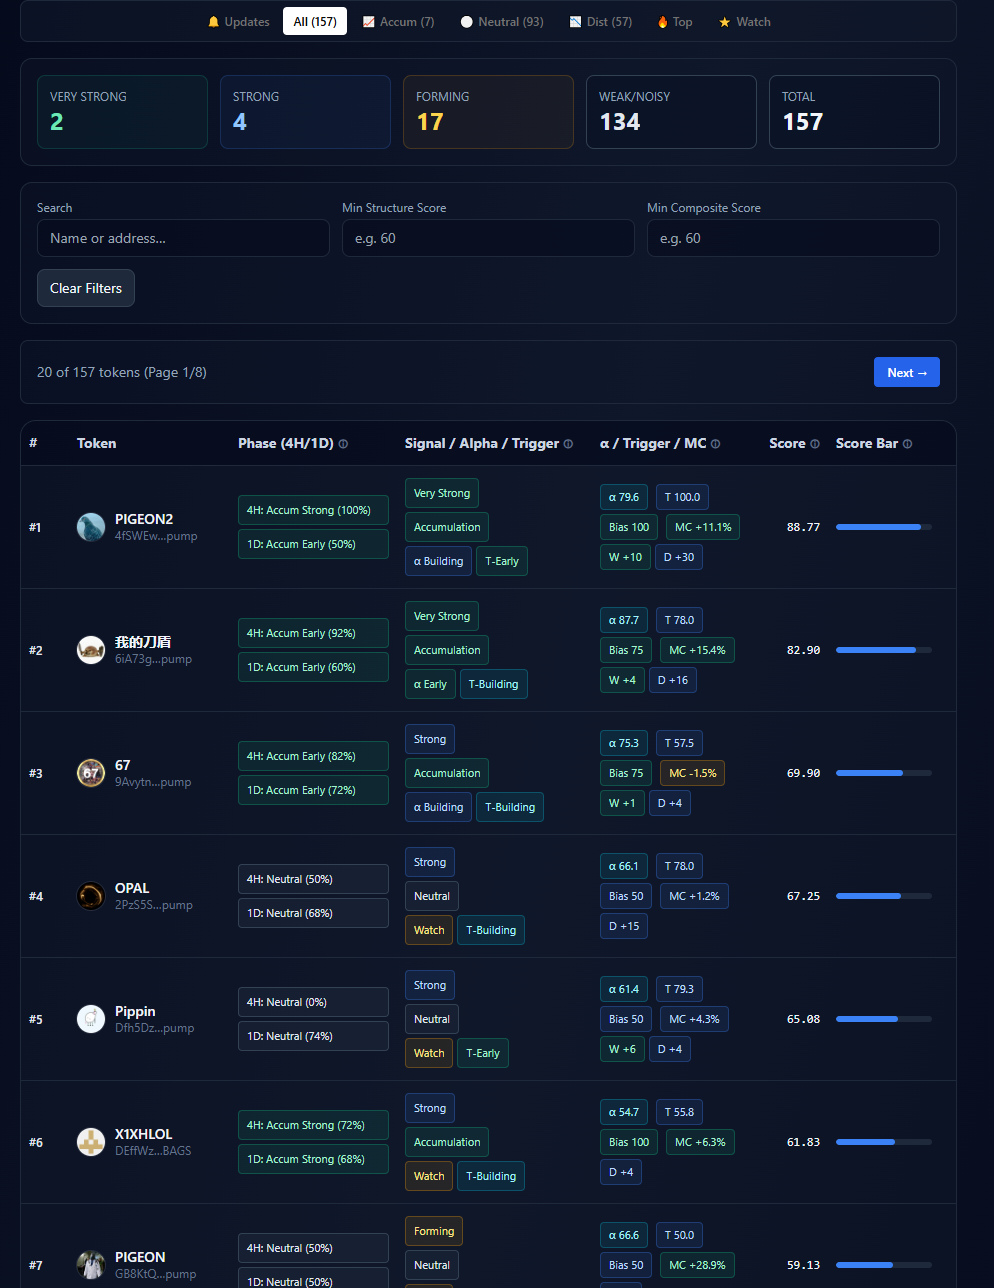
Task: Click the PIGEON token avatar in row 7
Action: (91, 1265)
